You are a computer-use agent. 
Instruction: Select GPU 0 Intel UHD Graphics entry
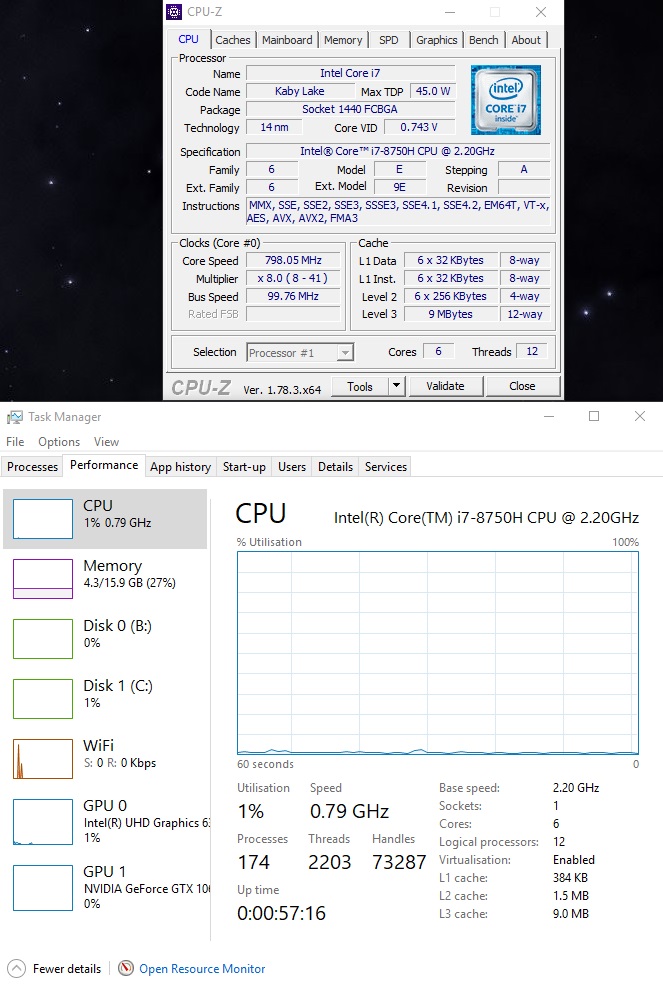[x=105, y=821]
